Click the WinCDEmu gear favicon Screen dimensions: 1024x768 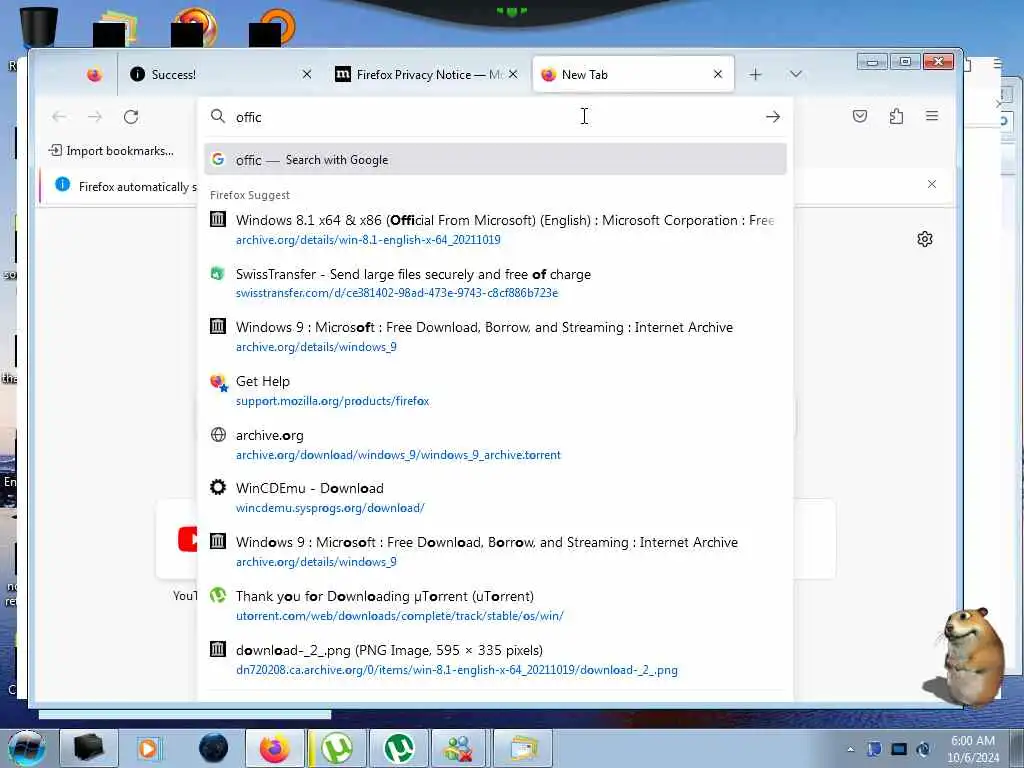coord(217,487)
